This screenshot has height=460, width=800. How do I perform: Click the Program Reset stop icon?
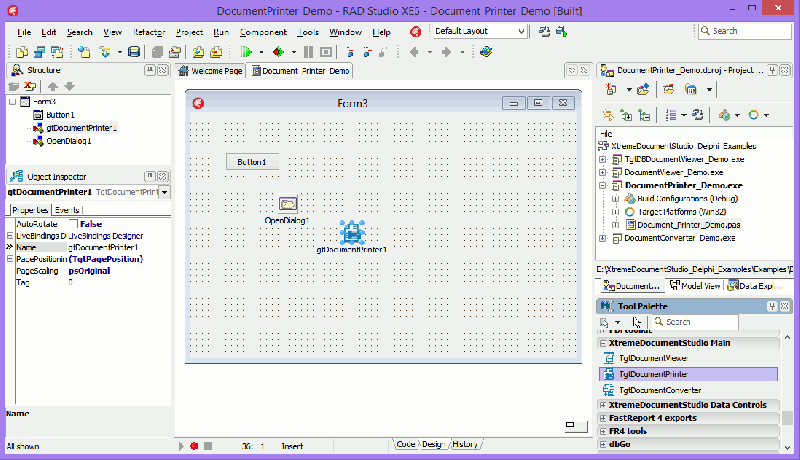326,52
